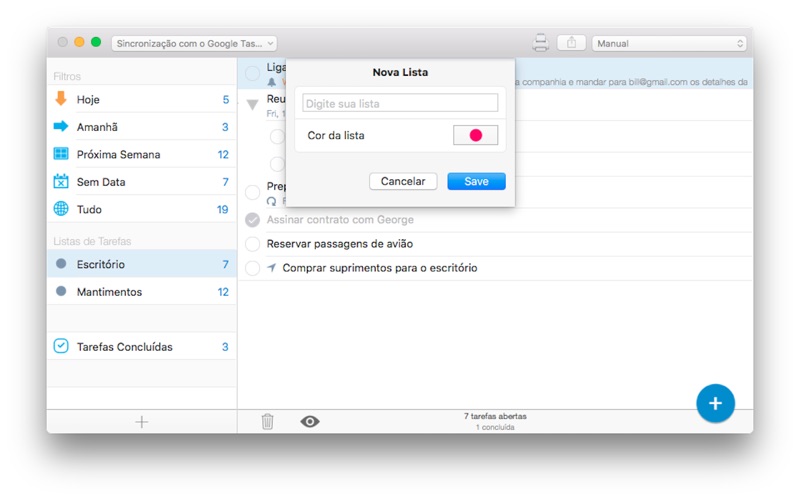Collapse the subtasks disclosure triangle
The height and width of the screenshot is (500, 800).
[253, 104]
